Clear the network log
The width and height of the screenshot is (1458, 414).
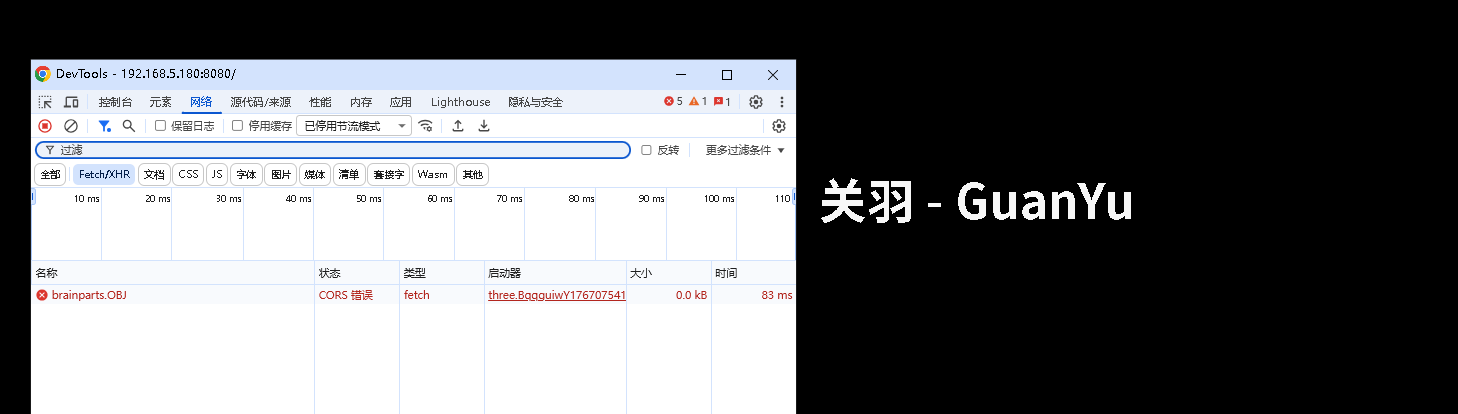pyautogui.click(x=71, y=126)
